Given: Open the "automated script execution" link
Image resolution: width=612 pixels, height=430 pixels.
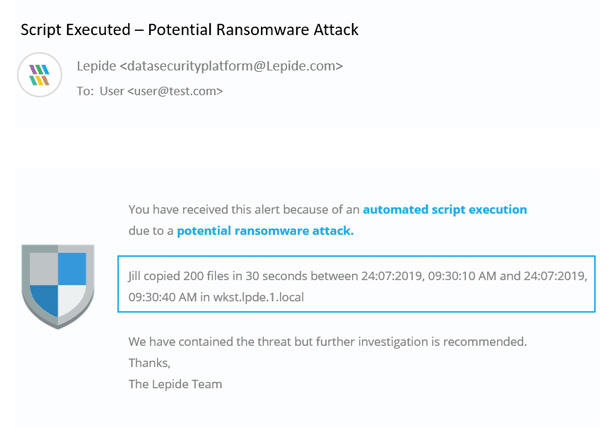Looking at the screenshot, I should 444,210.
